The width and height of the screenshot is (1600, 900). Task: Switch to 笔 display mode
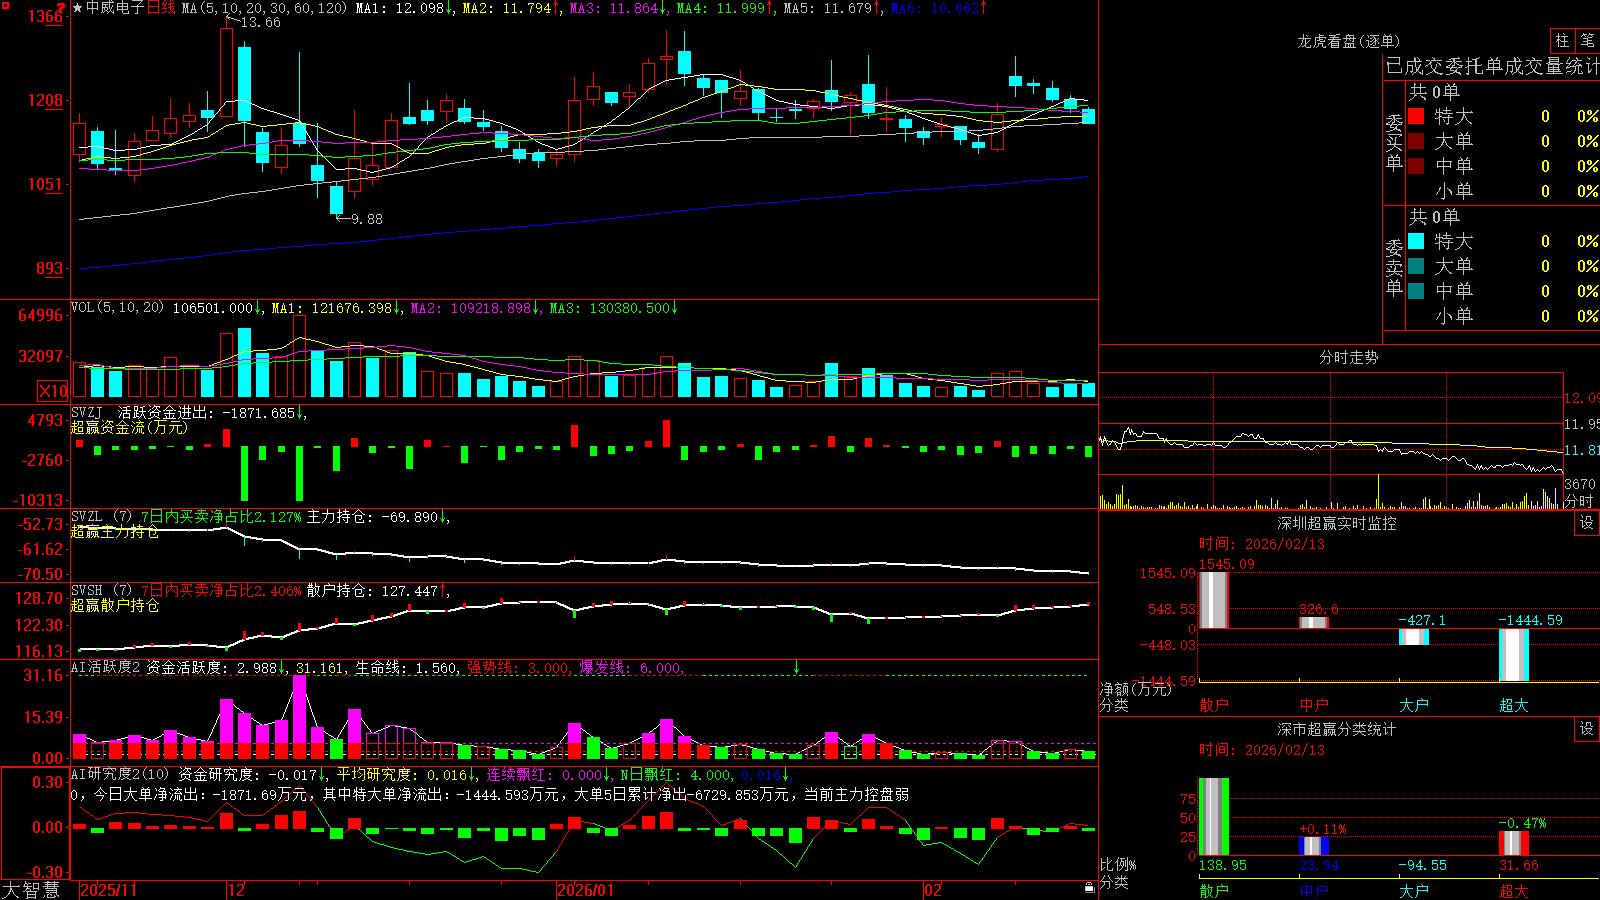click(1587, 40)
